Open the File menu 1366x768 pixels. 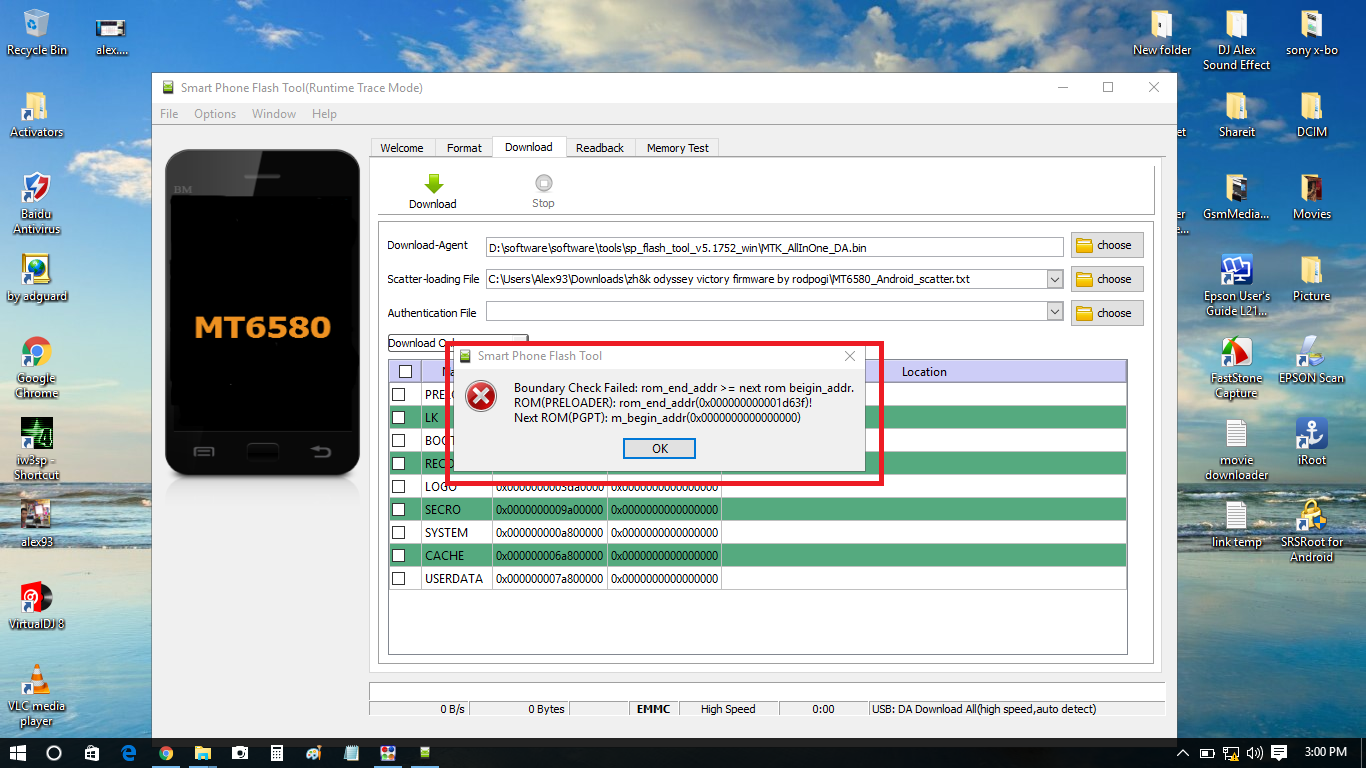[169, 114]
